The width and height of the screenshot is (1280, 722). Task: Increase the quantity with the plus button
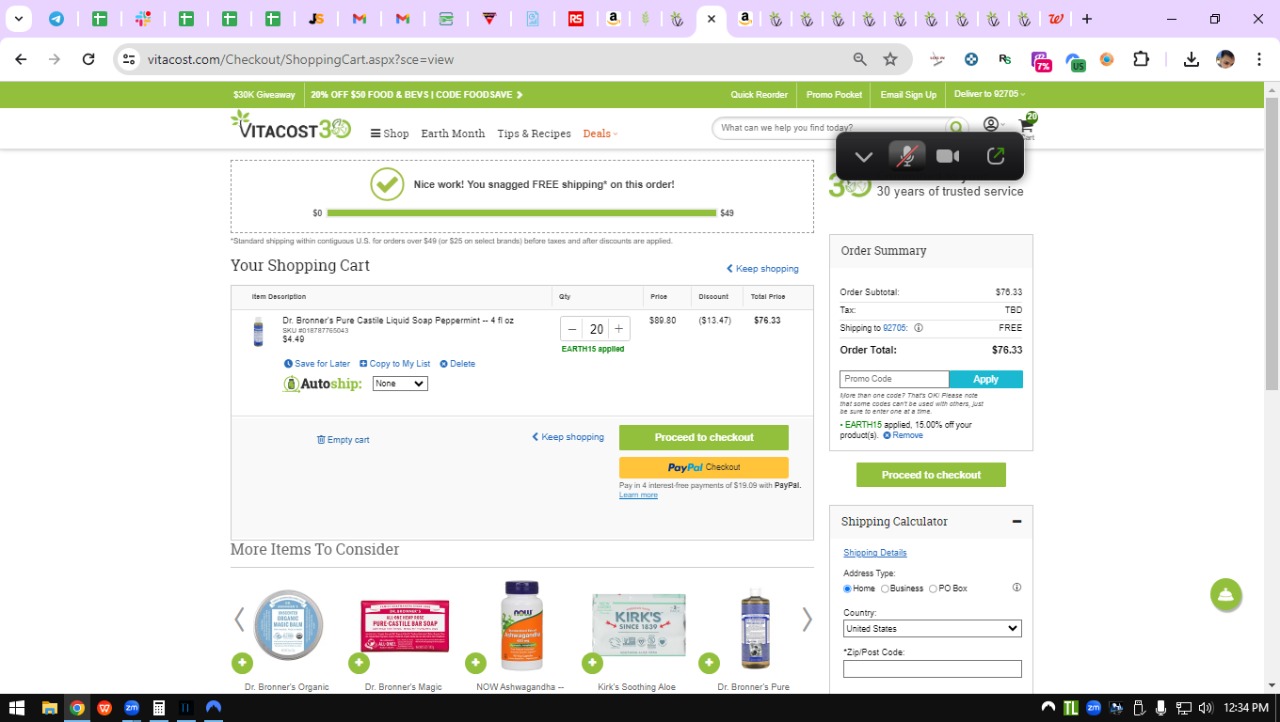[x=619, y=329]
